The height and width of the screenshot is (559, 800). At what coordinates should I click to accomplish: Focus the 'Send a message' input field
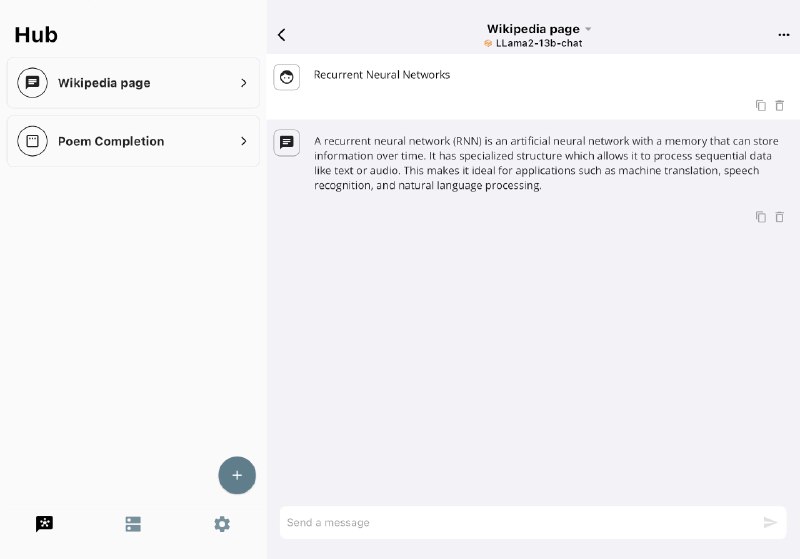(520, 522)
